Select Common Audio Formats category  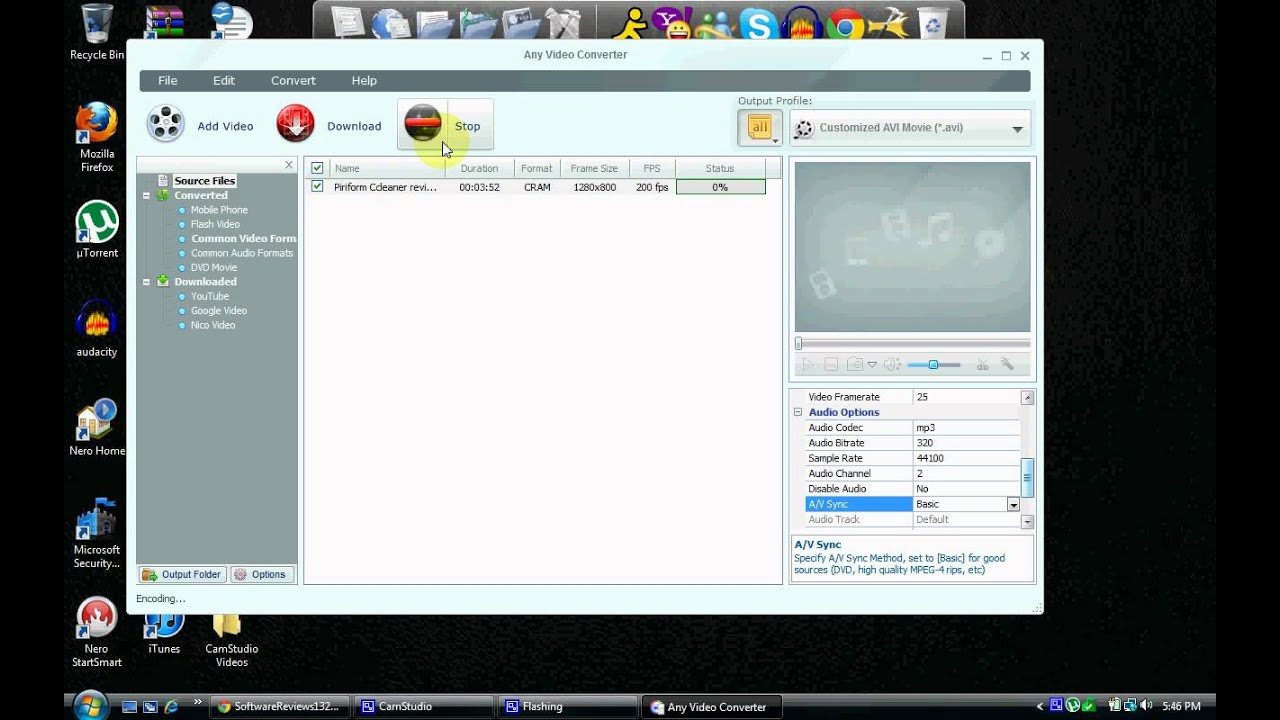click(x=242, y=254)
